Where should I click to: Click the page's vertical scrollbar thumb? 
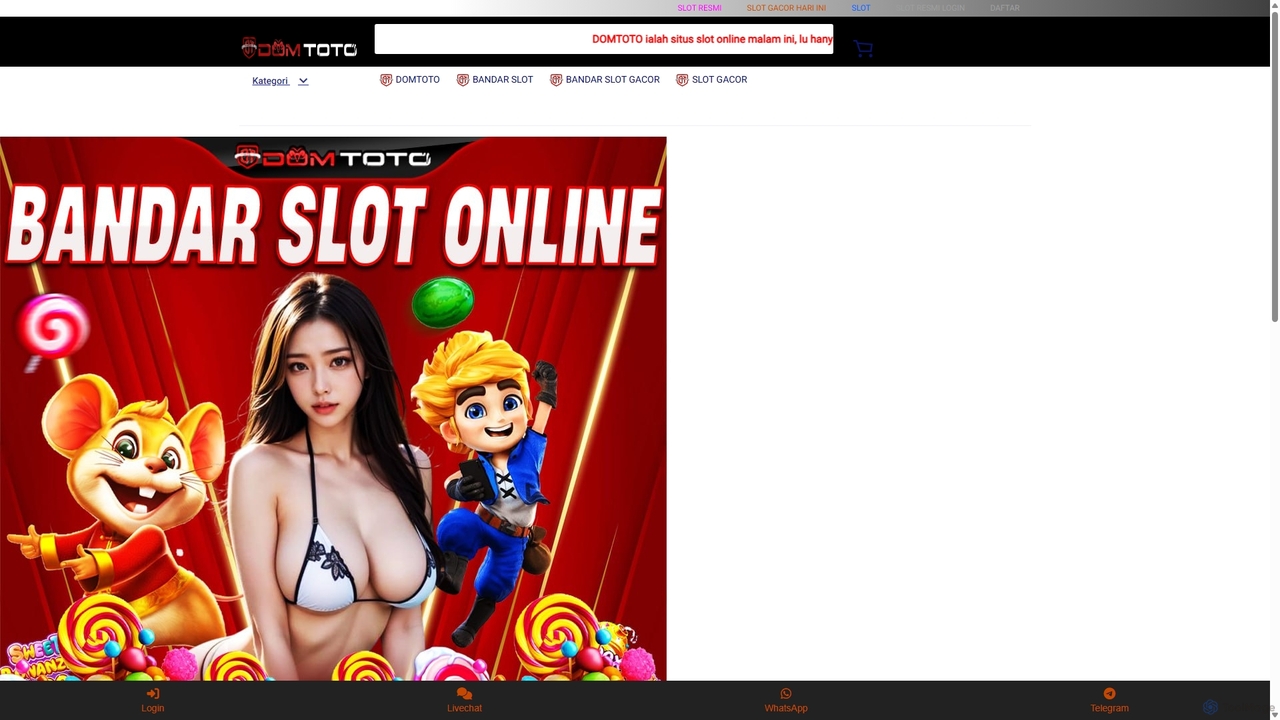pos(1274,169)
